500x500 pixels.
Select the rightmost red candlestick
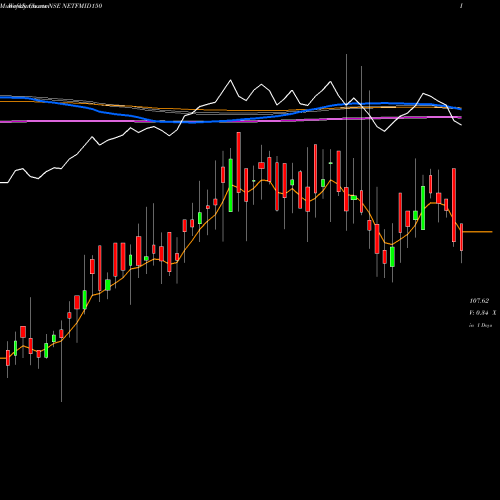coord(462,237)
